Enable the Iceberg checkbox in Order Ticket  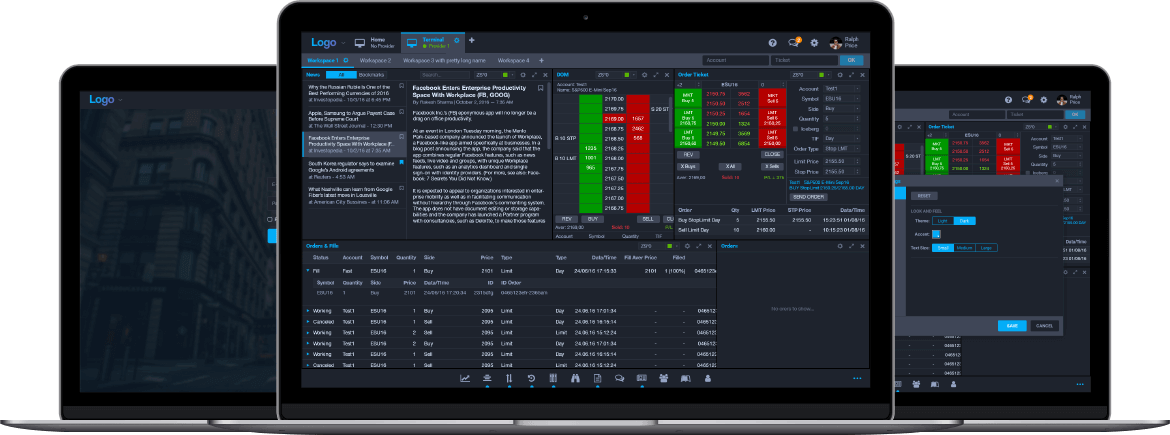[x=795, y=128]
